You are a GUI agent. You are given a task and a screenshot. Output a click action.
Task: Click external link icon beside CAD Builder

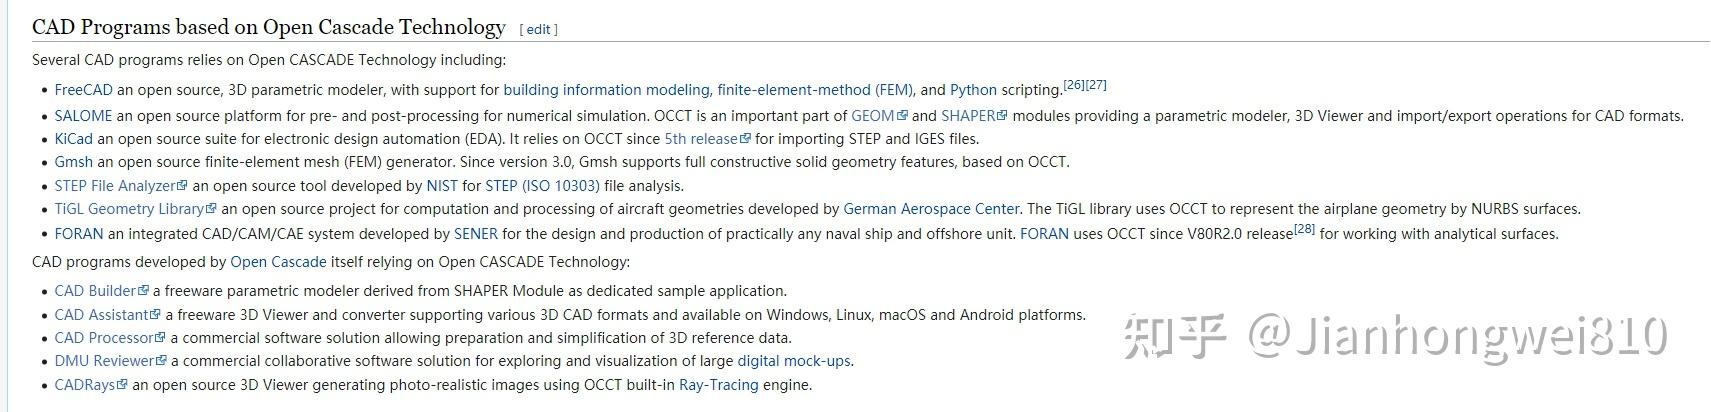(143, 291)
